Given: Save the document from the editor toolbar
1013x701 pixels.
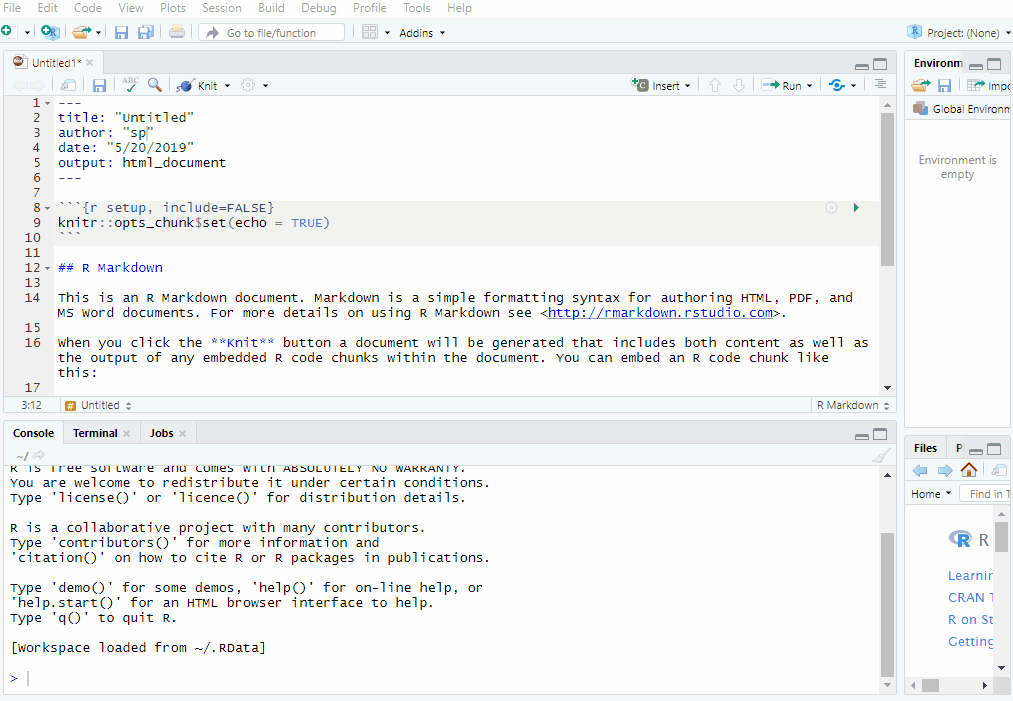Looking at the screenshot, I should click(x=99, y=86).
